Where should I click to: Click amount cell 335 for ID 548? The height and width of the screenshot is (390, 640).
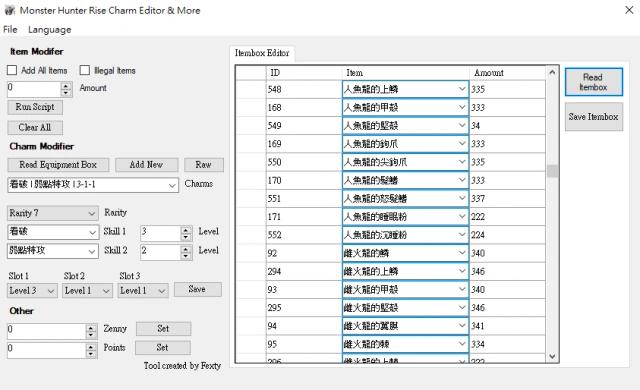(507, 89)
